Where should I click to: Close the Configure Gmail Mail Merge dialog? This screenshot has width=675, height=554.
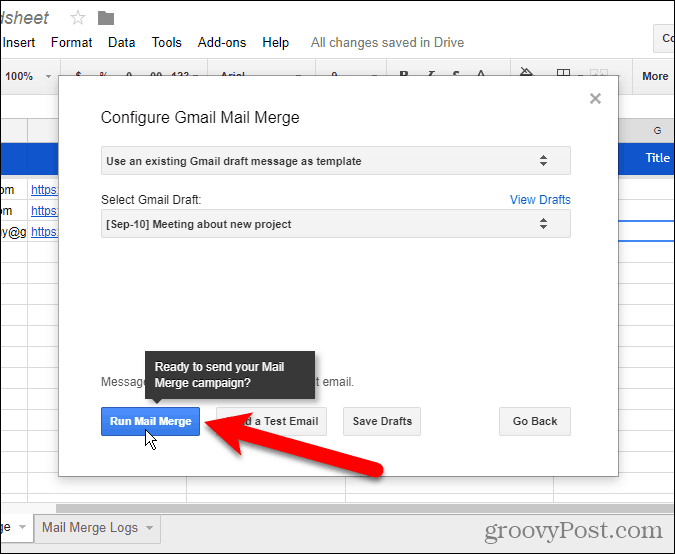595,99
